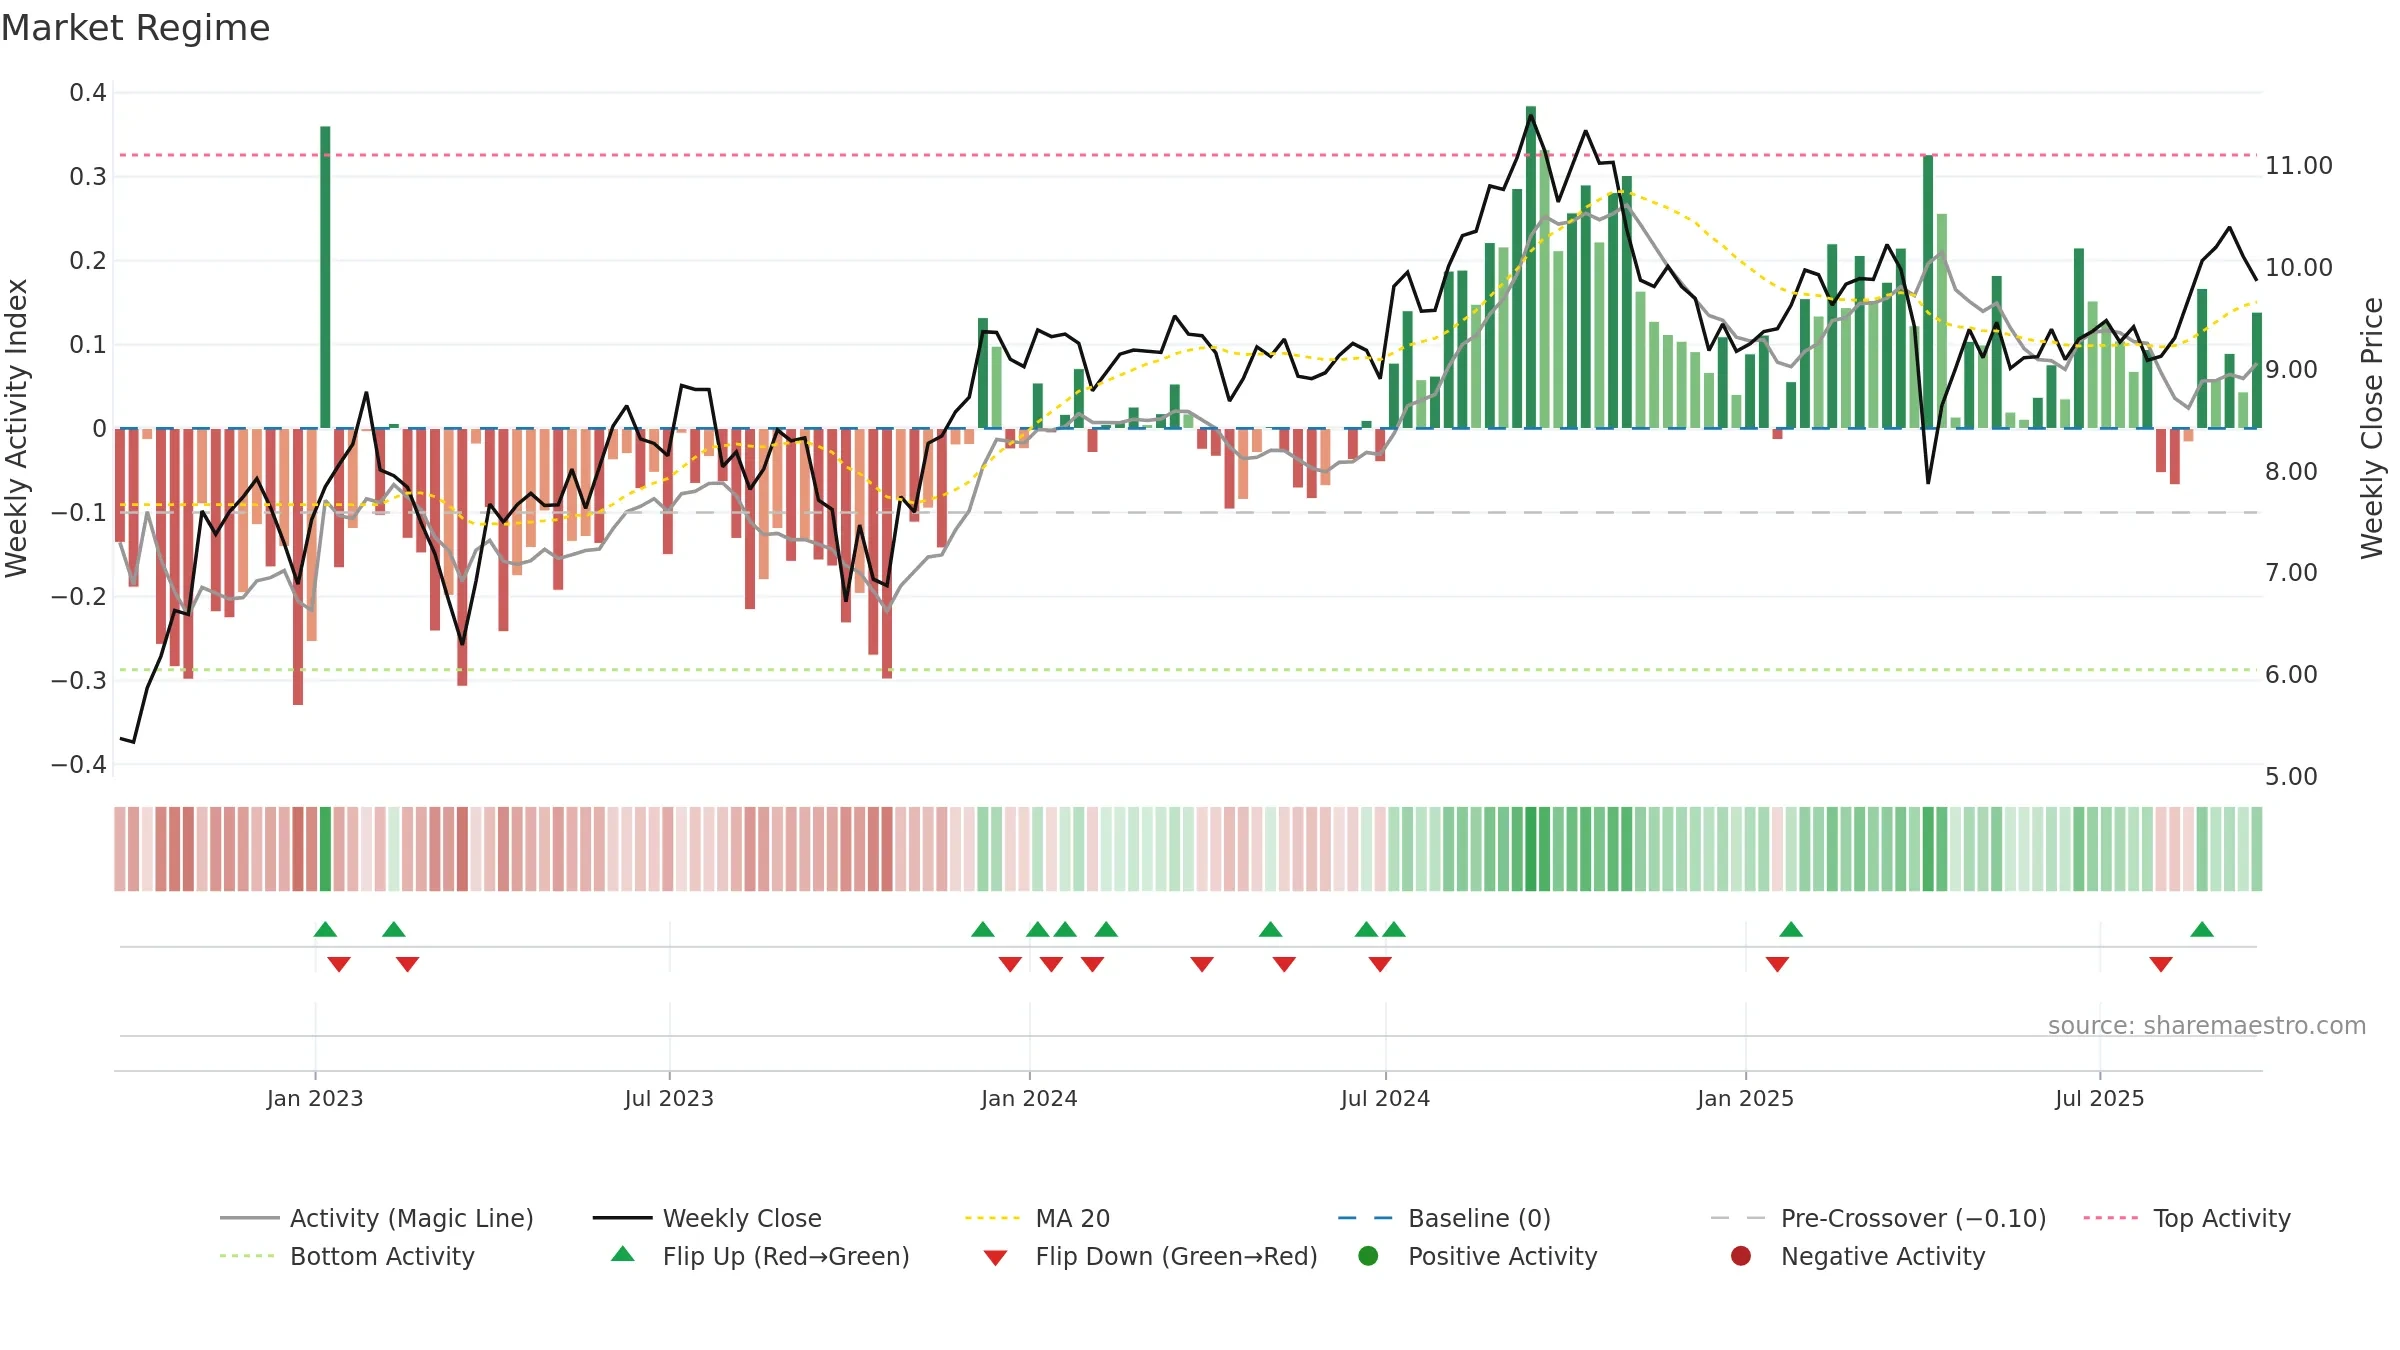This screenshot has width=2400, height=1350.
Task: Click the 11.00 price tick label
Action: point(2299,165)
